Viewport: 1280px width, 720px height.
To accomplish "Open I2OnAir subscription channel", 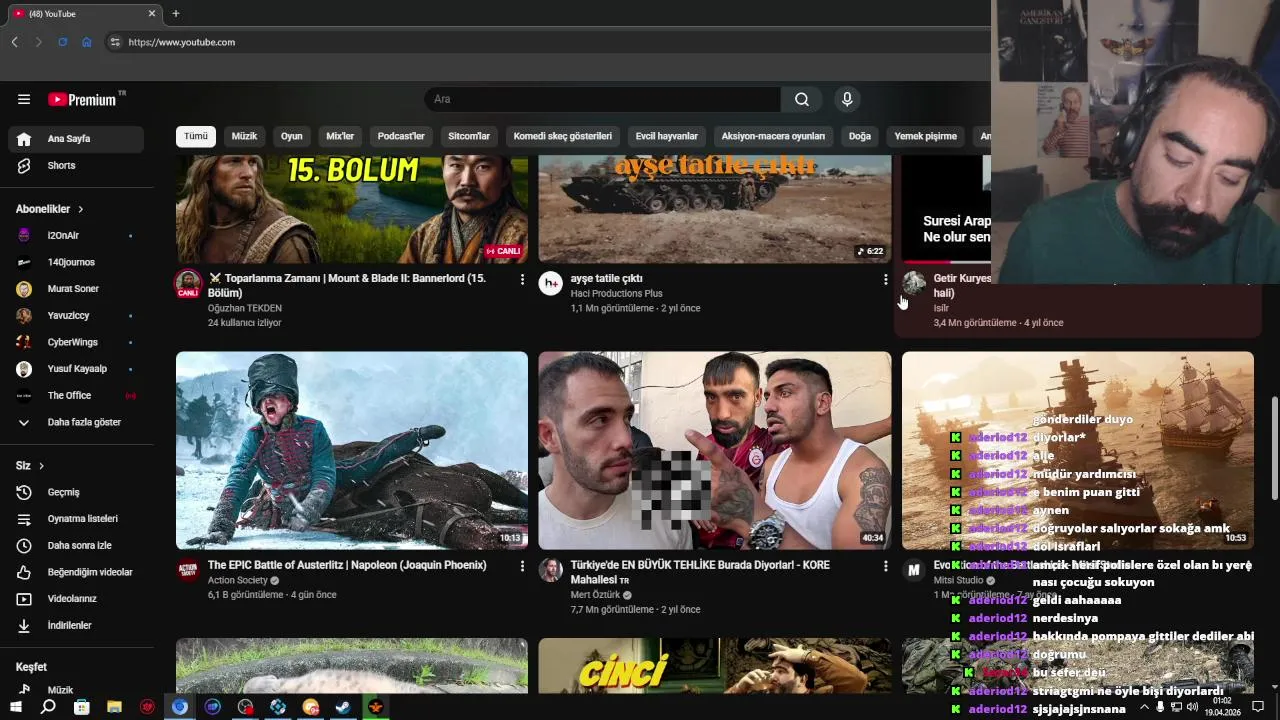I will (x=76, y=236).
